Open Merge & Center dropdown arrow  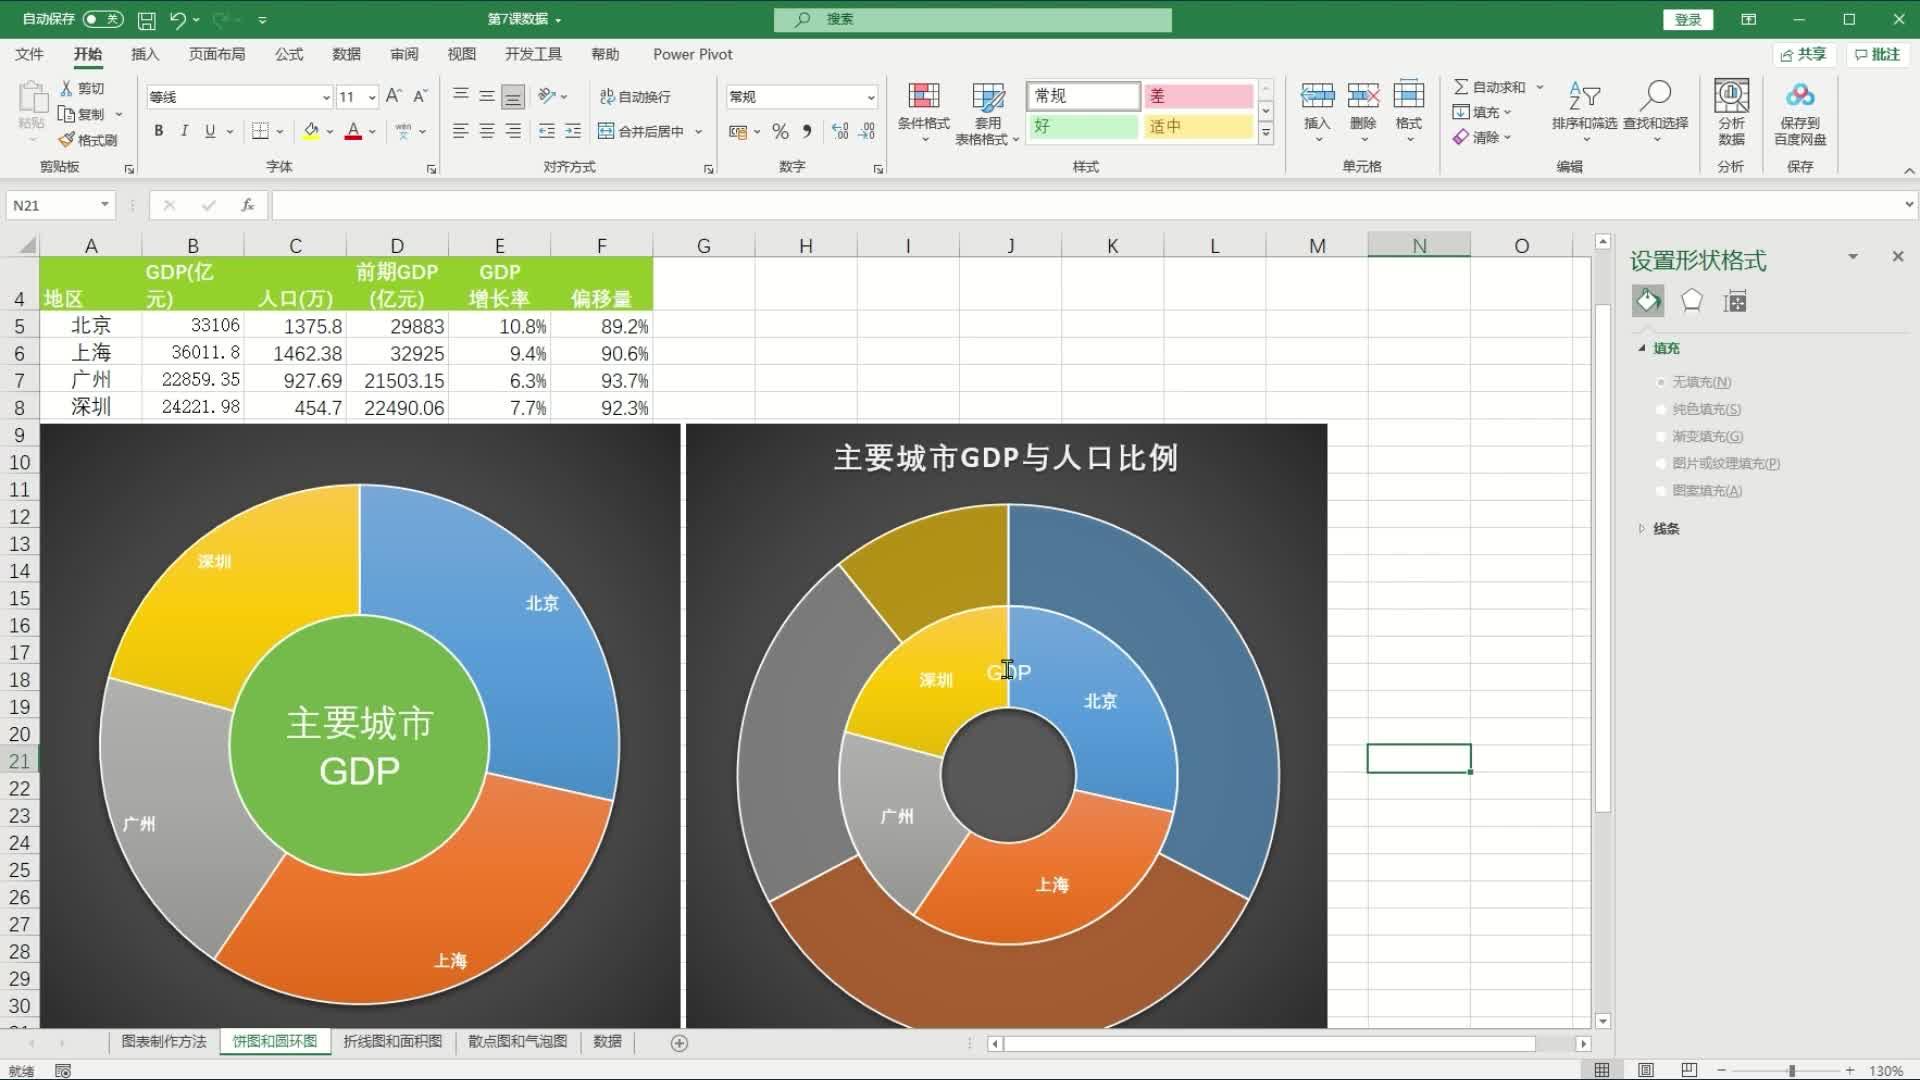tap(698, 131)
